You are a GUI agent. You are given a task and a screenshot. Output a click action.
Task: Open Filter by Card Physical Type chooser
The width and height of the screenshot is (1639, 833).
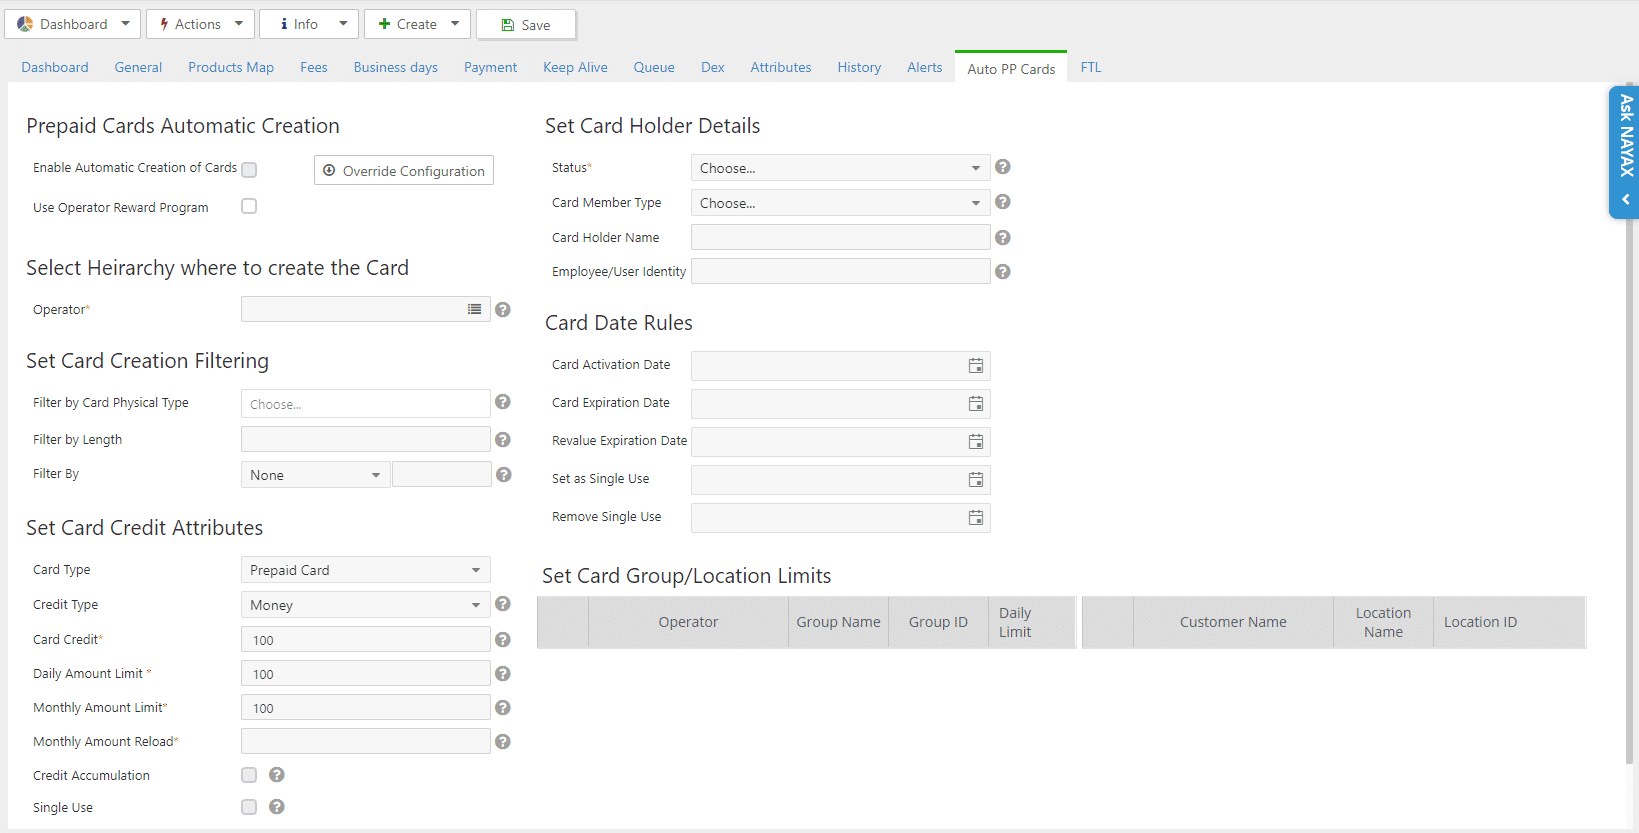[x=365, y=404]
